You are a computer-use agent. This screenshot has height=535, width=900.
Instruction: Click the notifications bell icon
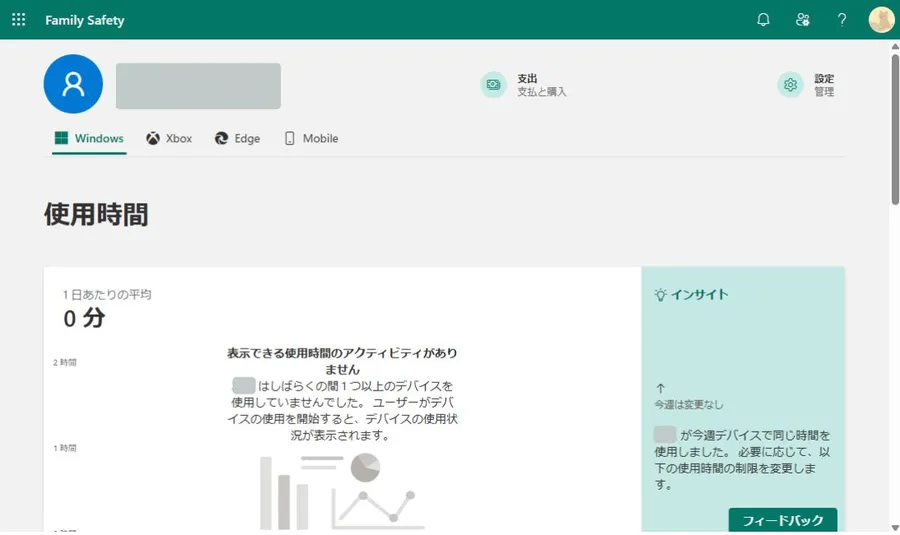[x=763, y=20]
